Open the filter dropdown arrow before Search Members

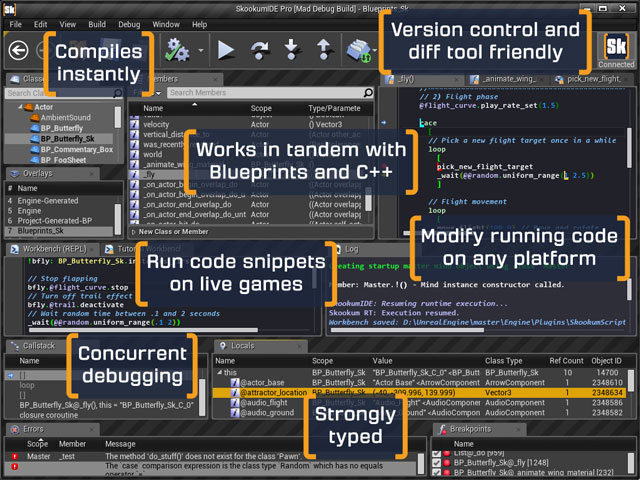tap(158, 93)
